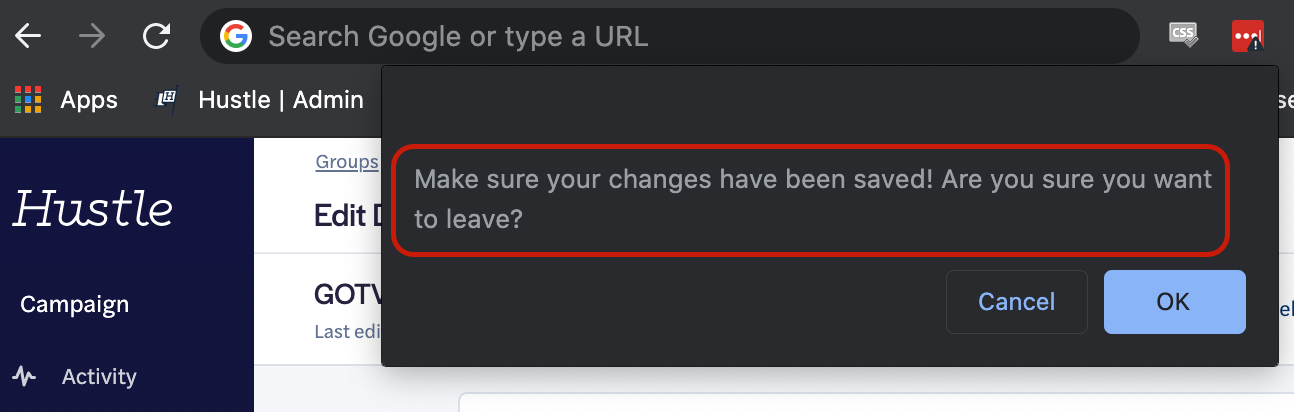Screen dimensions: 1294x412
Task: Open the Campaign sidebar section
Action: (x=74, y=304)
